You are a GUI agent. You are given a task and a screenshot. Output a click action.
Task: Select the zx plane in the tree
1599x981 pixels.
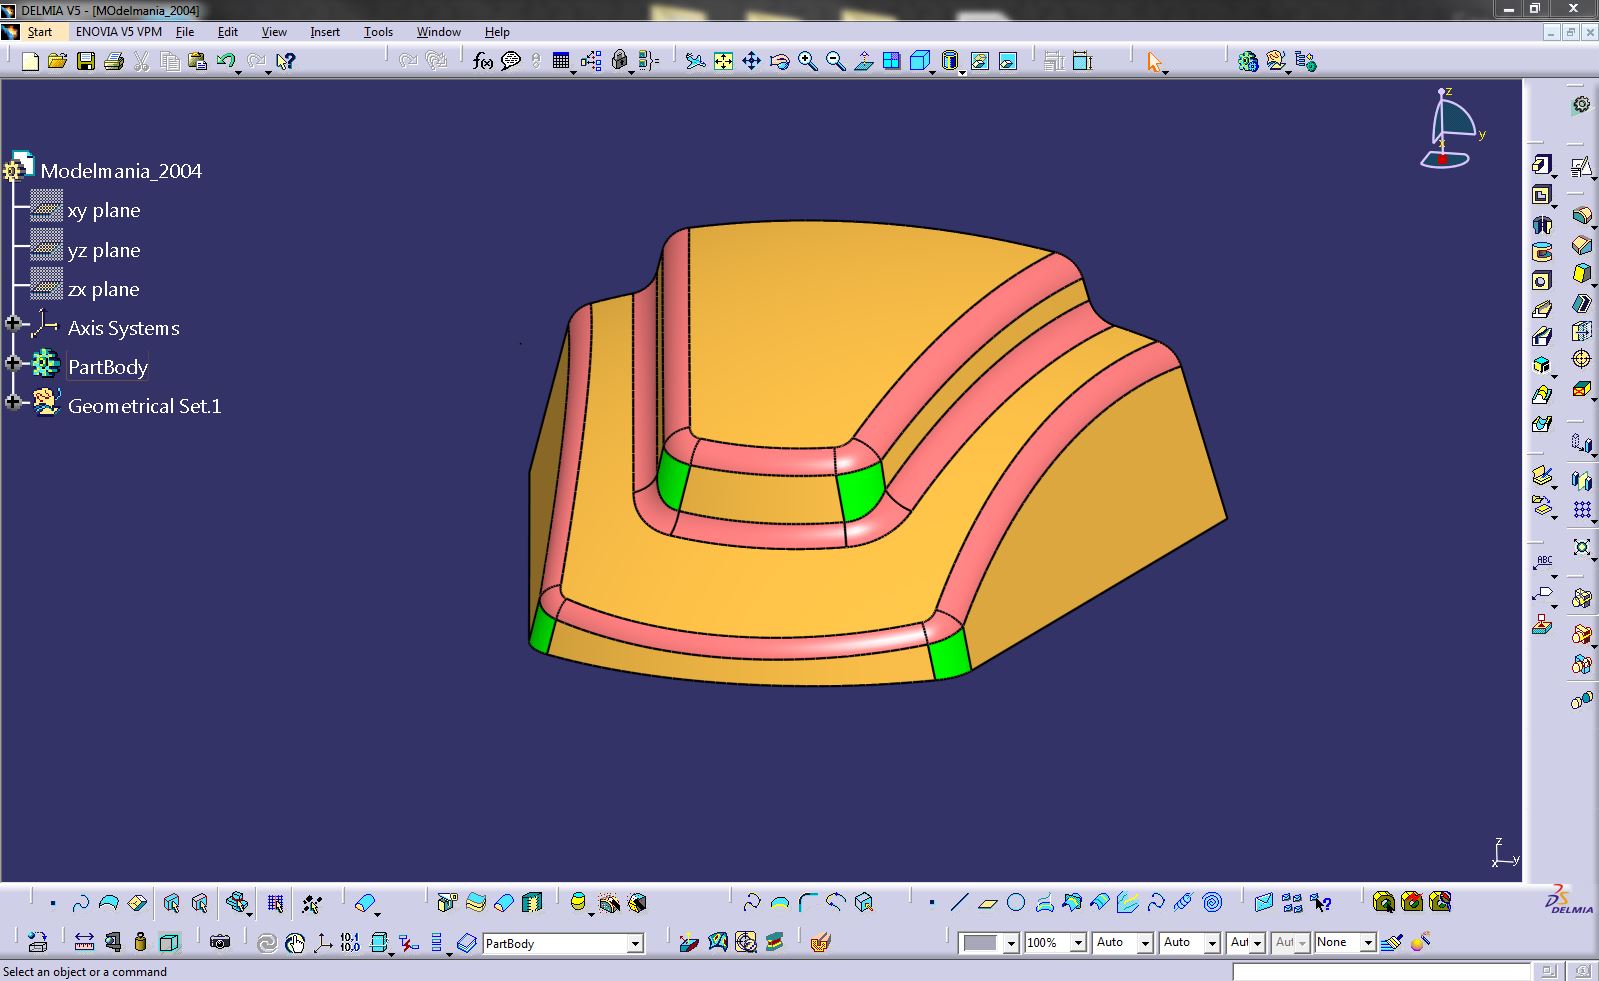pos(104,289)
